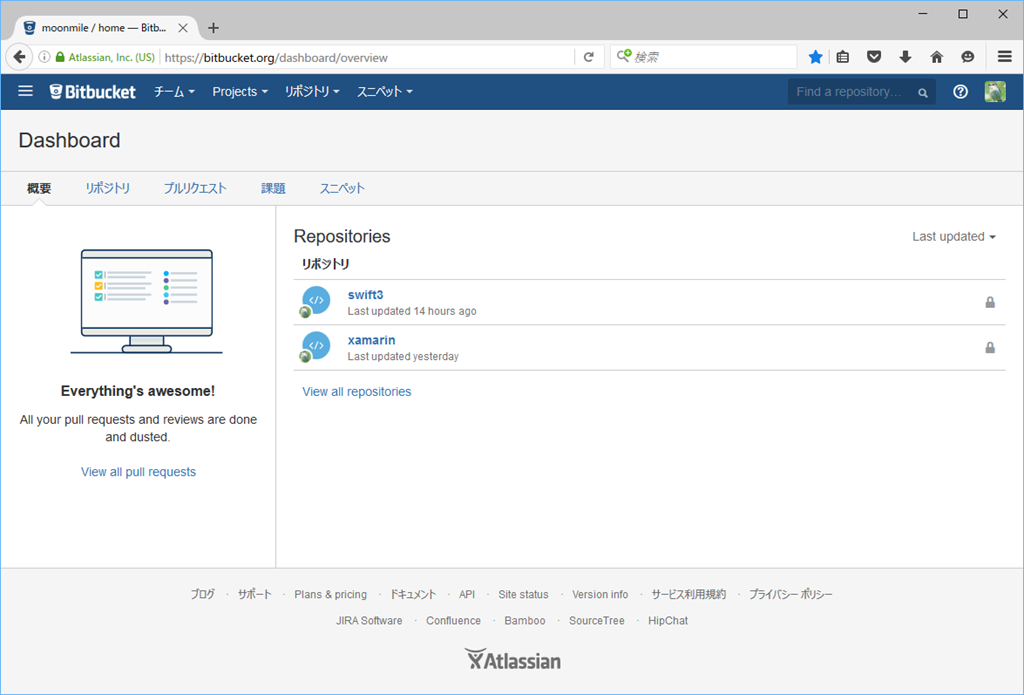The image size is (1024, 695).
Task: Open the Last updated sort dropdown
Action: 953,237
